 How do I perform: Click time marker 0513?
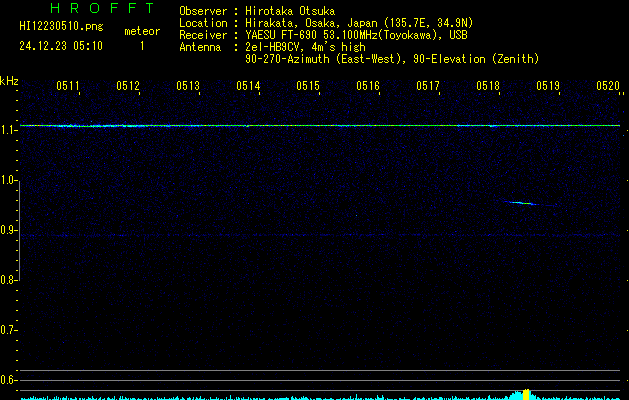188,86
